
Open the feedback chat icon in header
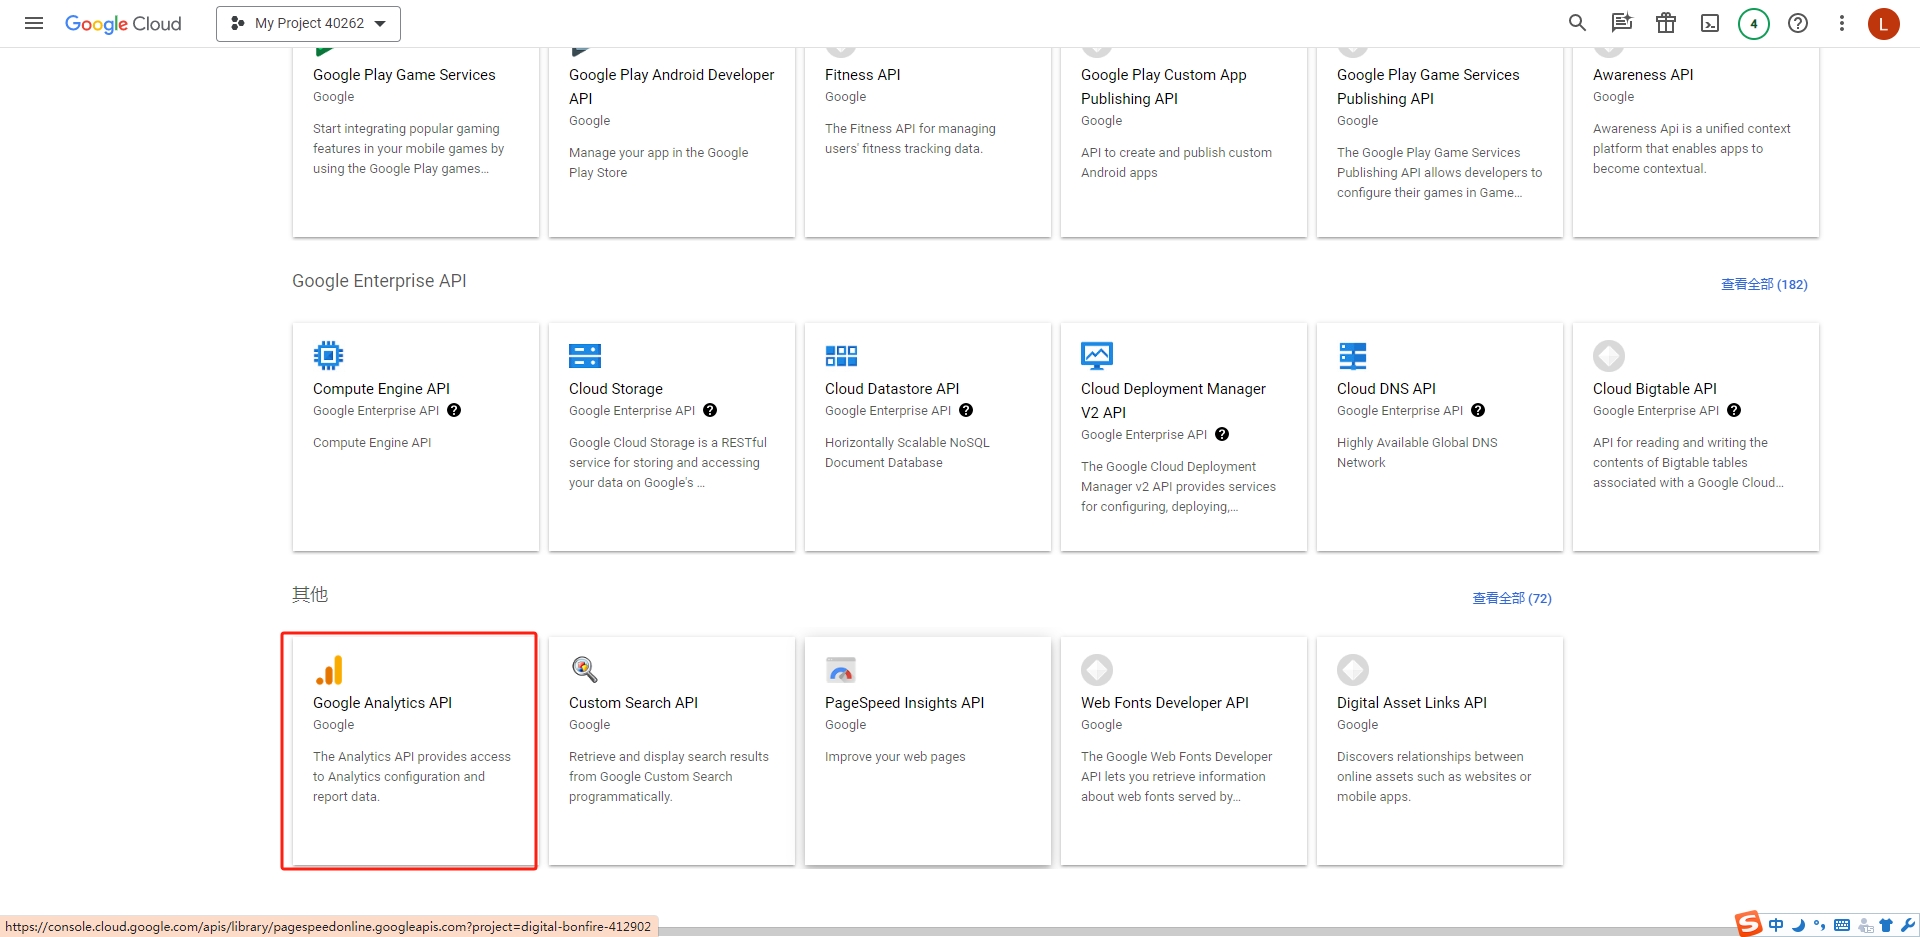pos(1621,23)
